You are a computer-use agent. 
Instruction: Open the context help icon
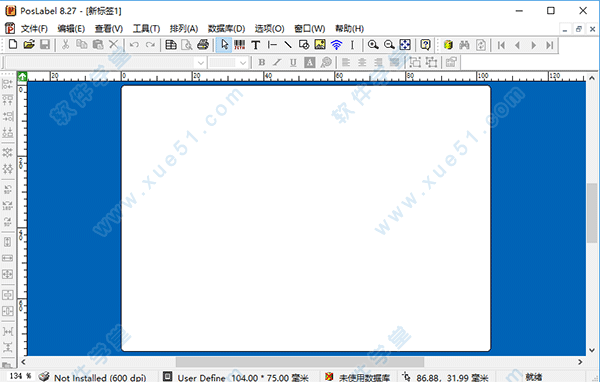click(426, 45)
